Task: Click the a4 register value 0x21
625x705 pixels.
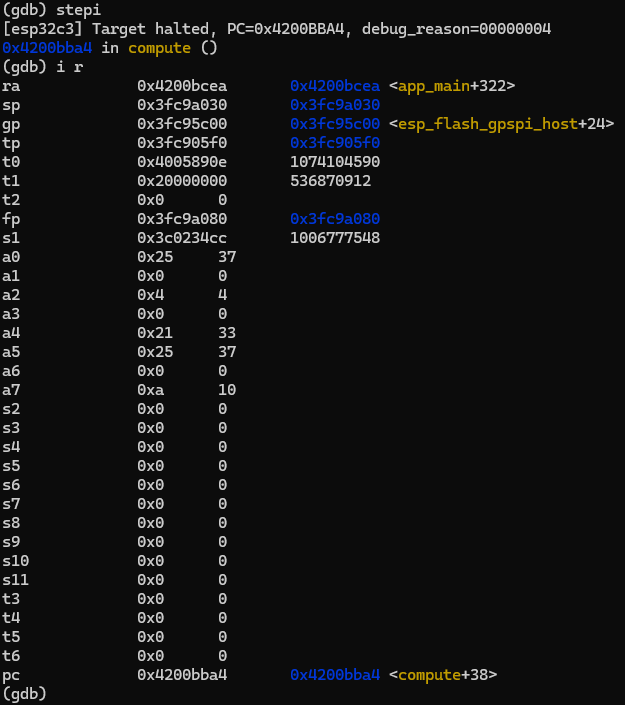Action: click(155, 333)
